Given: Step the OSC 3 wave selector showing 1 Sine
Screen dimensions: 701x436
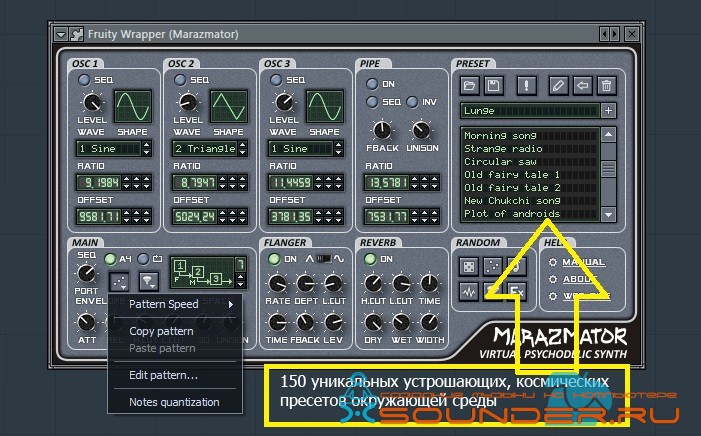Looking at the screenshot, I should pyautogui.click(x=338, y=148).
